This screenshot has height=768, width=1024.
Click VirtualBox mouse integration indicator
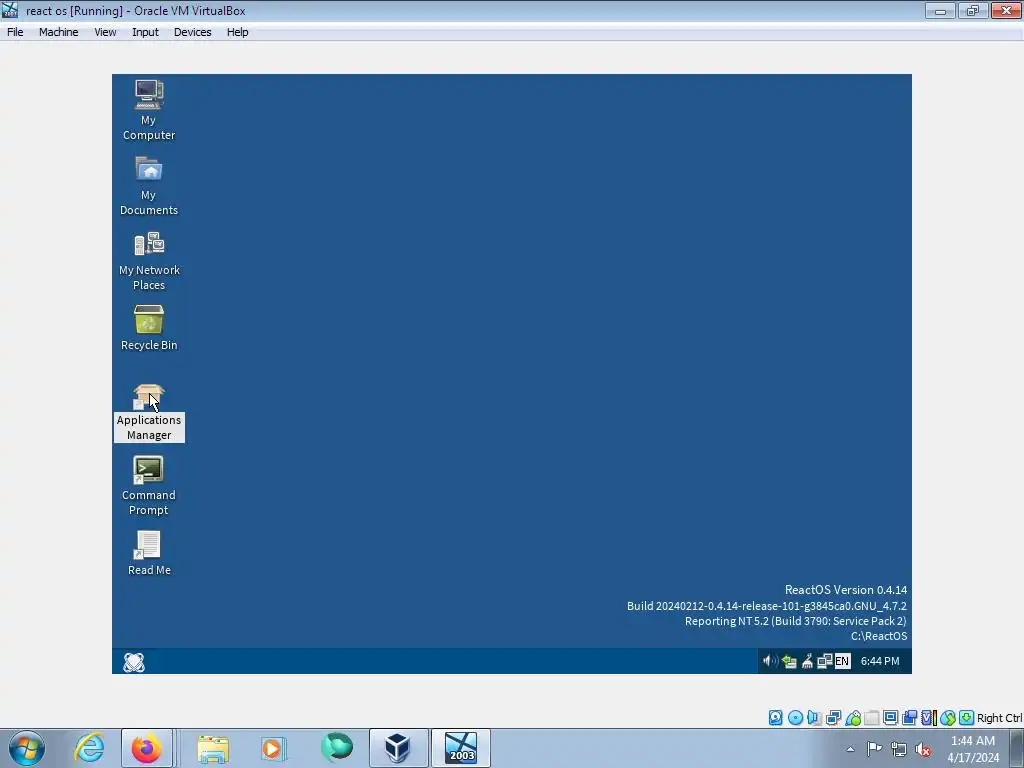[x=948, y=718]
